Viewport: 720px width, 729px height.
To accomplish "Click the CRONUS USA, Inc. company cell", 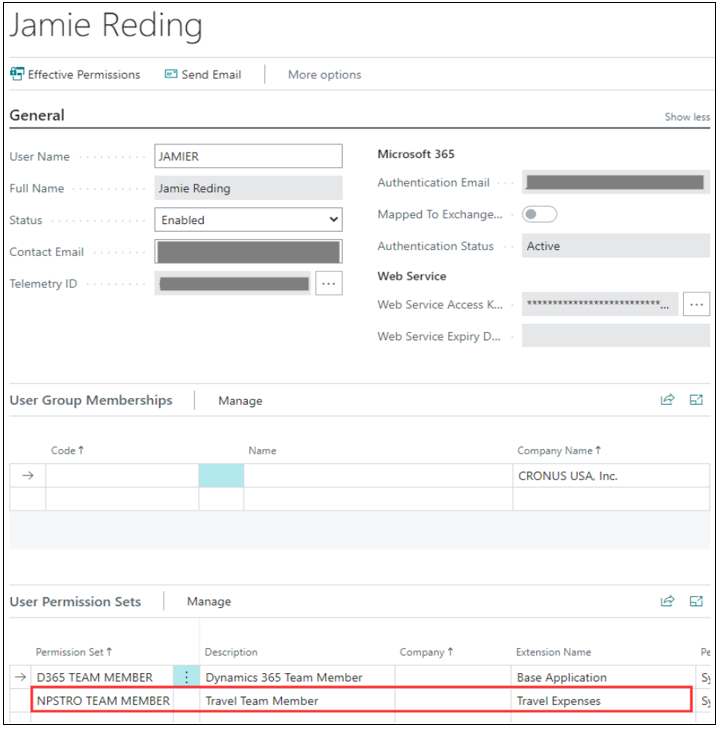I will click(611, 475).
